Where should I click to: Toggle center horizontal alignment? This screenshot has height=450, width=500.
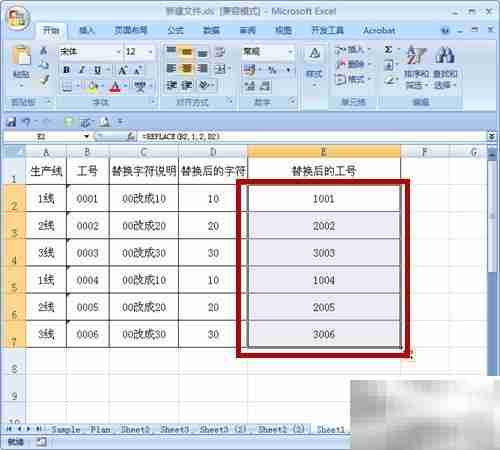click(187, 69)
